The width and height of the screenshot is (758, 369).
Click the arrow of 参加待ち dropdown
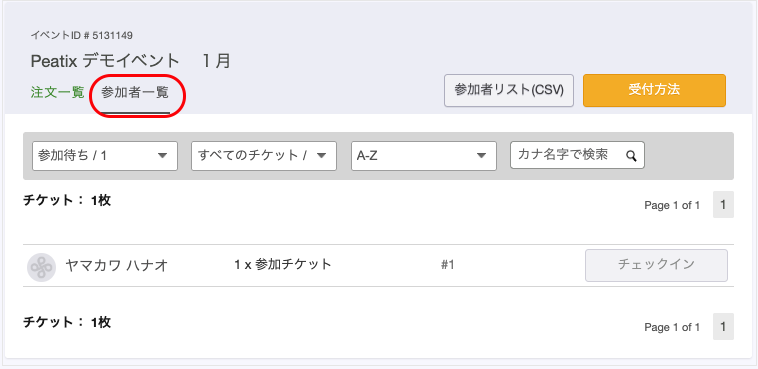click(x=162, y=156)
